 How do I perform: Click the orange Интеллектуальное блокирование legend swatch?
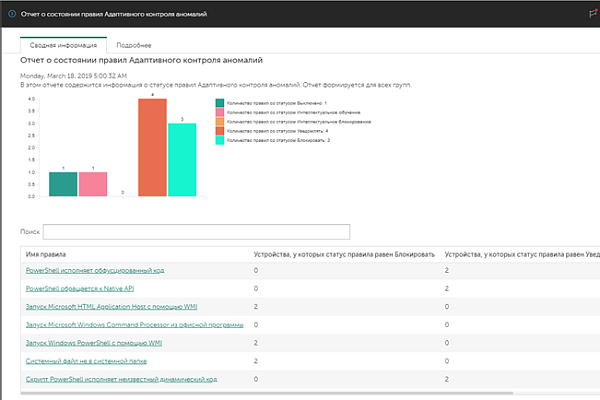tap(220, 122)
